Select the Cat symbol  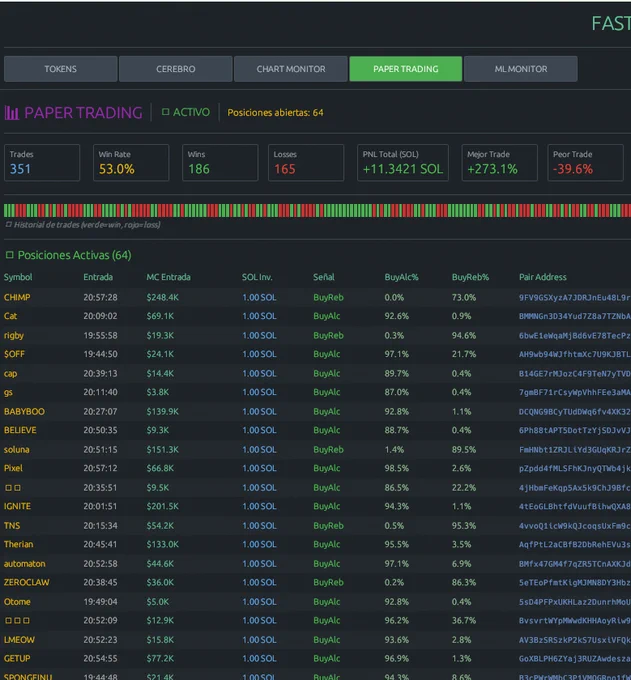coord(10,316)
